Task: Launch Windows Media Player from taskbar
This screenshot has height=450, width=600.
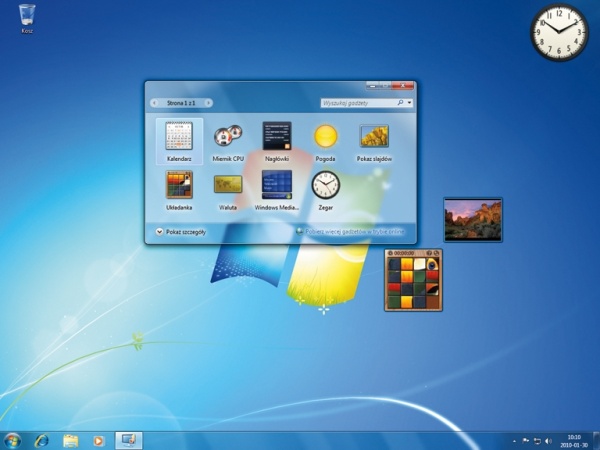Action: [98, 441]
